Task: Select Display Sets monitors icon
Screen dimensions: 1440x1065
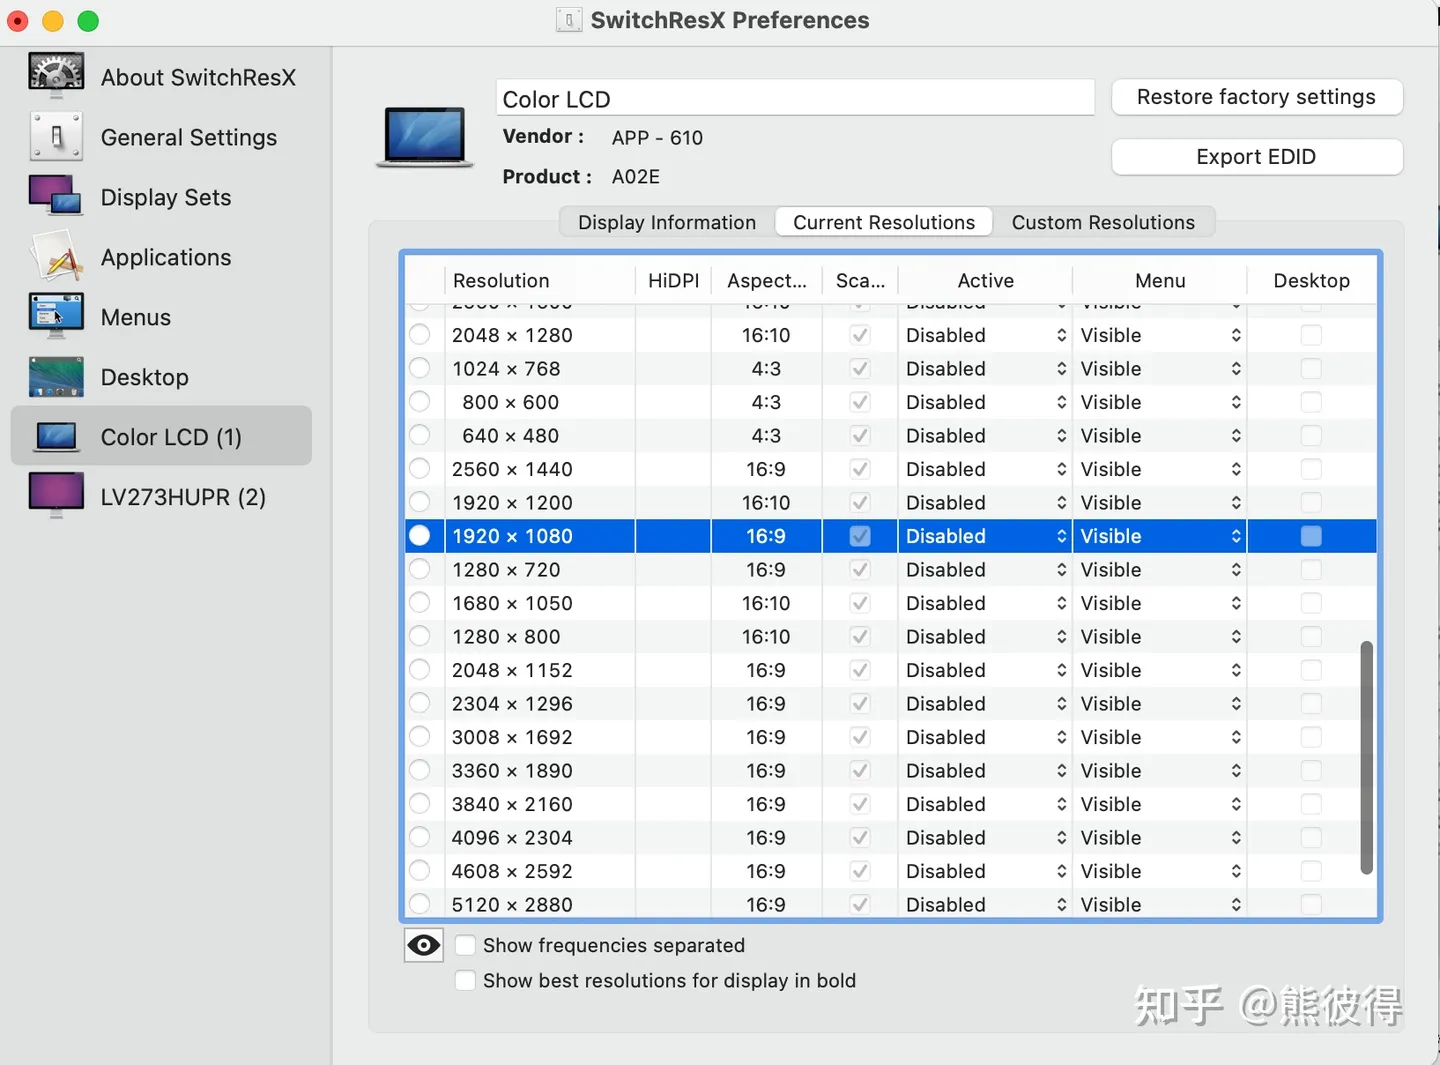Action: (56, 196)
